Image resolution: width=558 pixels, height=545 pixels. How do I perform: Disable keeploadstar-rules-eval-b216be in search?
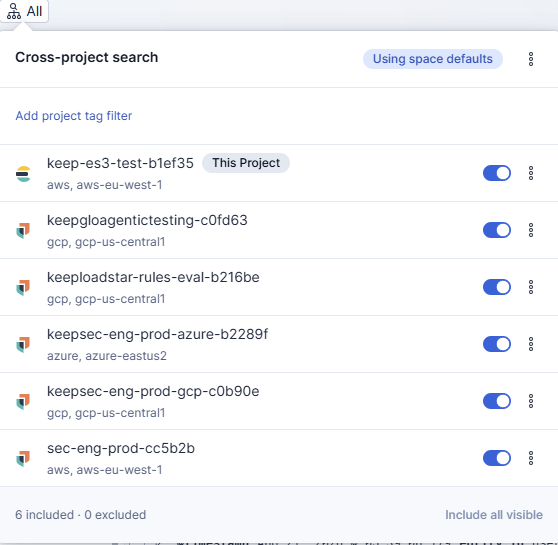497,287
